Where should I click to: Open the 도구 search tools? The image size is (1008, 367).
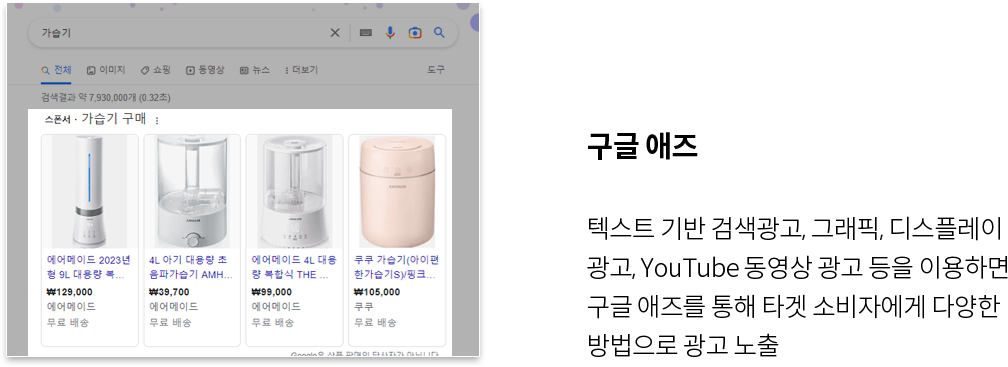pos(436,69)
